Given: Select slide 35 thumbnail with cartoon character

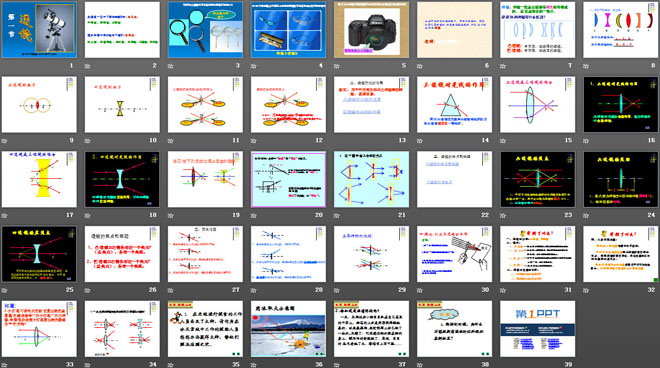Looking at the screenshot, I should (205, 329).
